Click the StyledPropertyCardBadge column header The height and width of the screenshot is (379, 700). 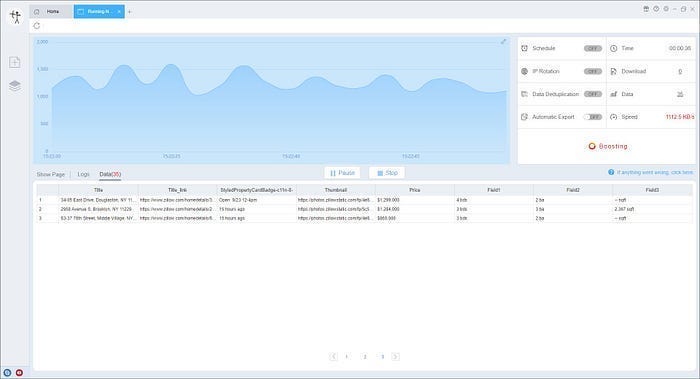[257, 190]
